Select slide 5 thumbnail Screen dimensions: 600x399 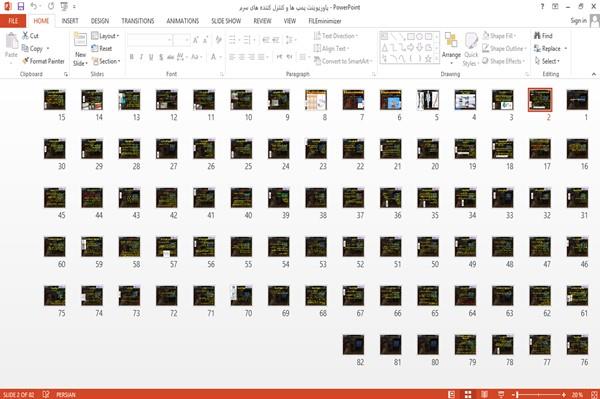click(x=428, y=100)
